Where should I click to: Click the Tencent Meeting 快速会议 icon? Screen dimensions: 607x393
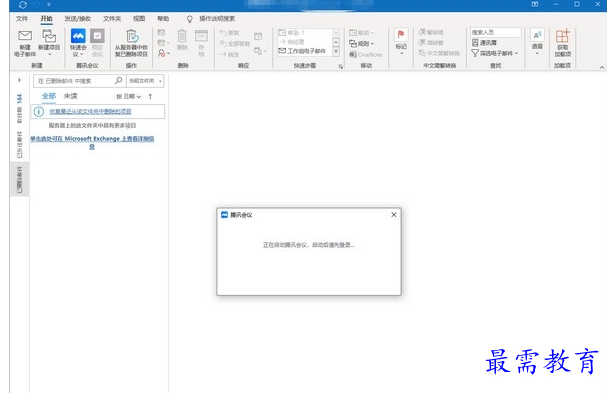78,36
